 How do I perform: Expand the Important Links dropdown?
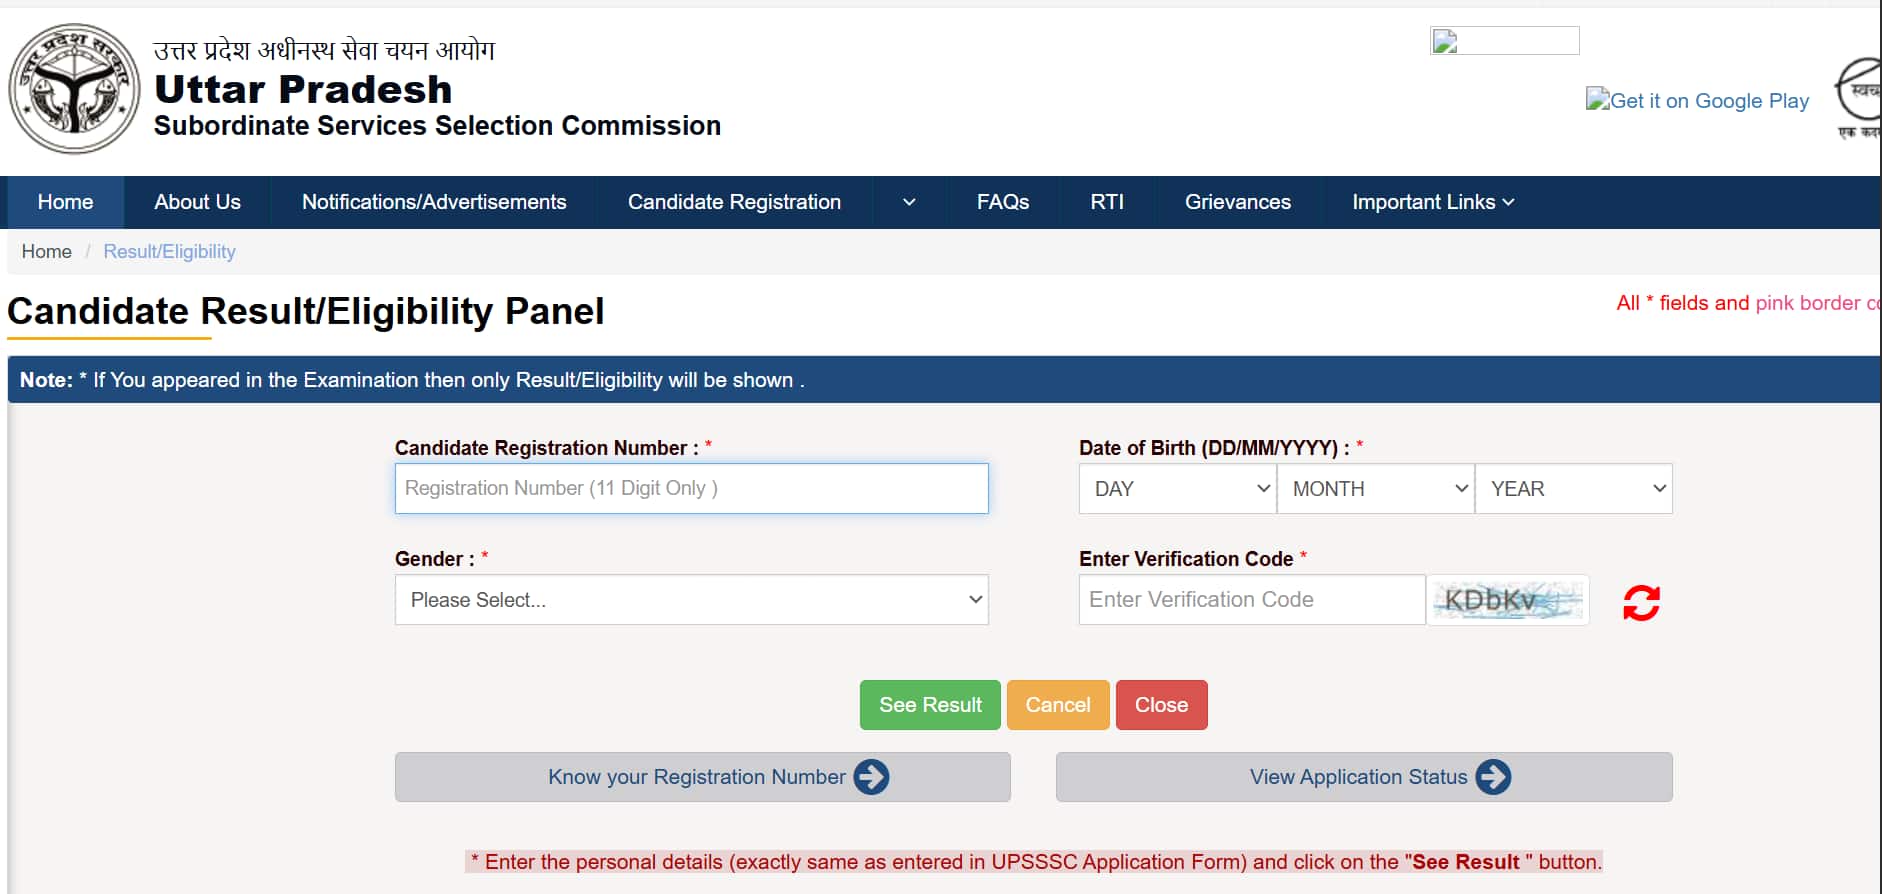1432,202
